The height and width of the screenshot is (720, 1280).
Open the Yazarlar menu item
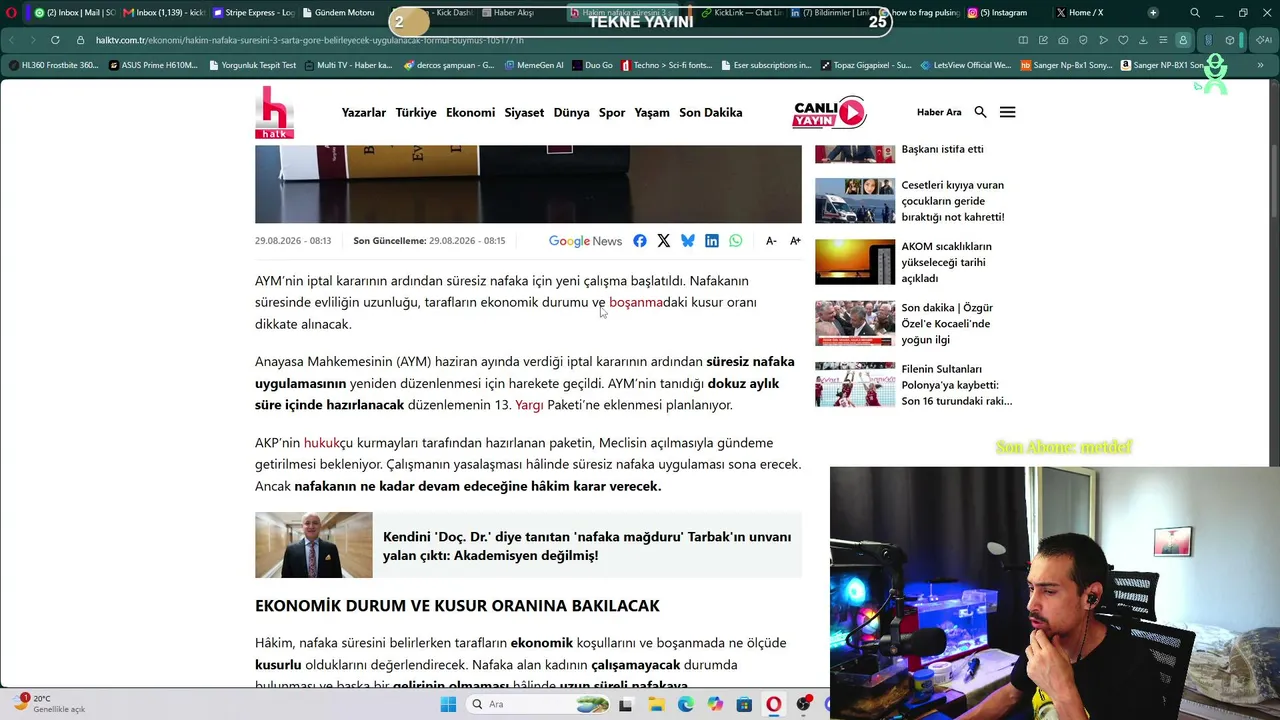(x=364, y=112)
